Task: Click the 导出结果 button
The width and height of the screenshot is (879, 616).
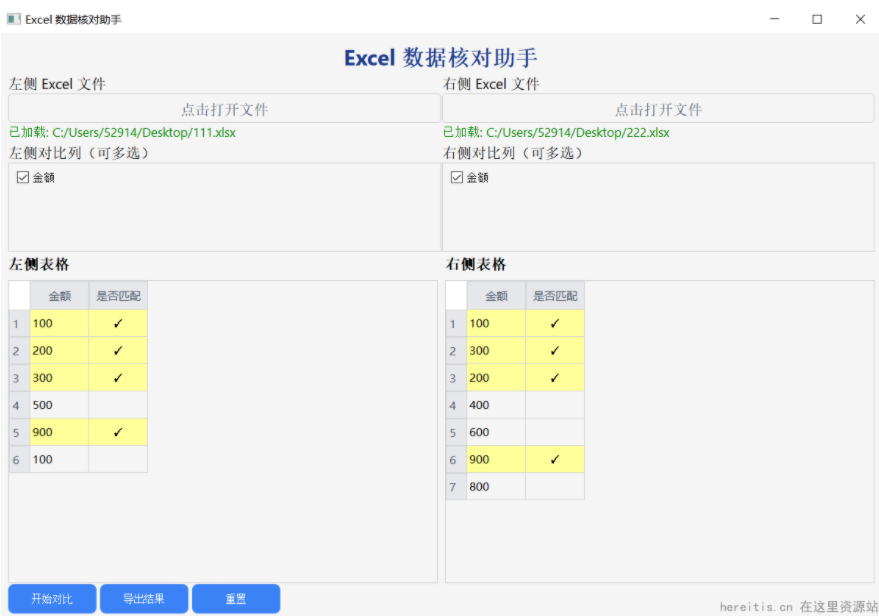Action: point(144,599)
